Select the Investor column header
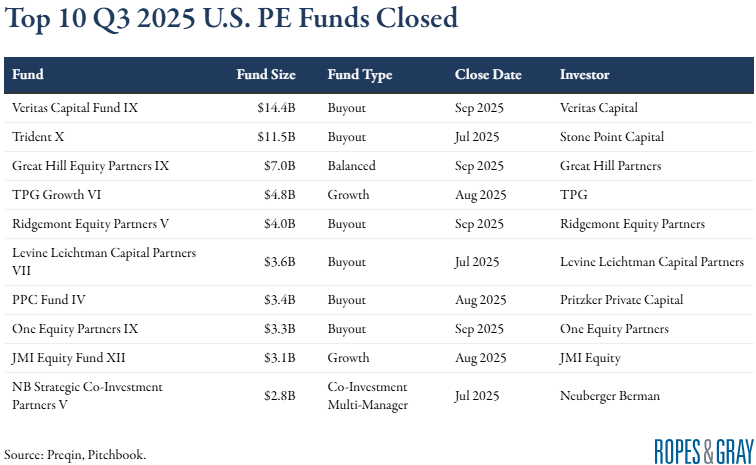The image size is (756, 465). pos(585,74)
